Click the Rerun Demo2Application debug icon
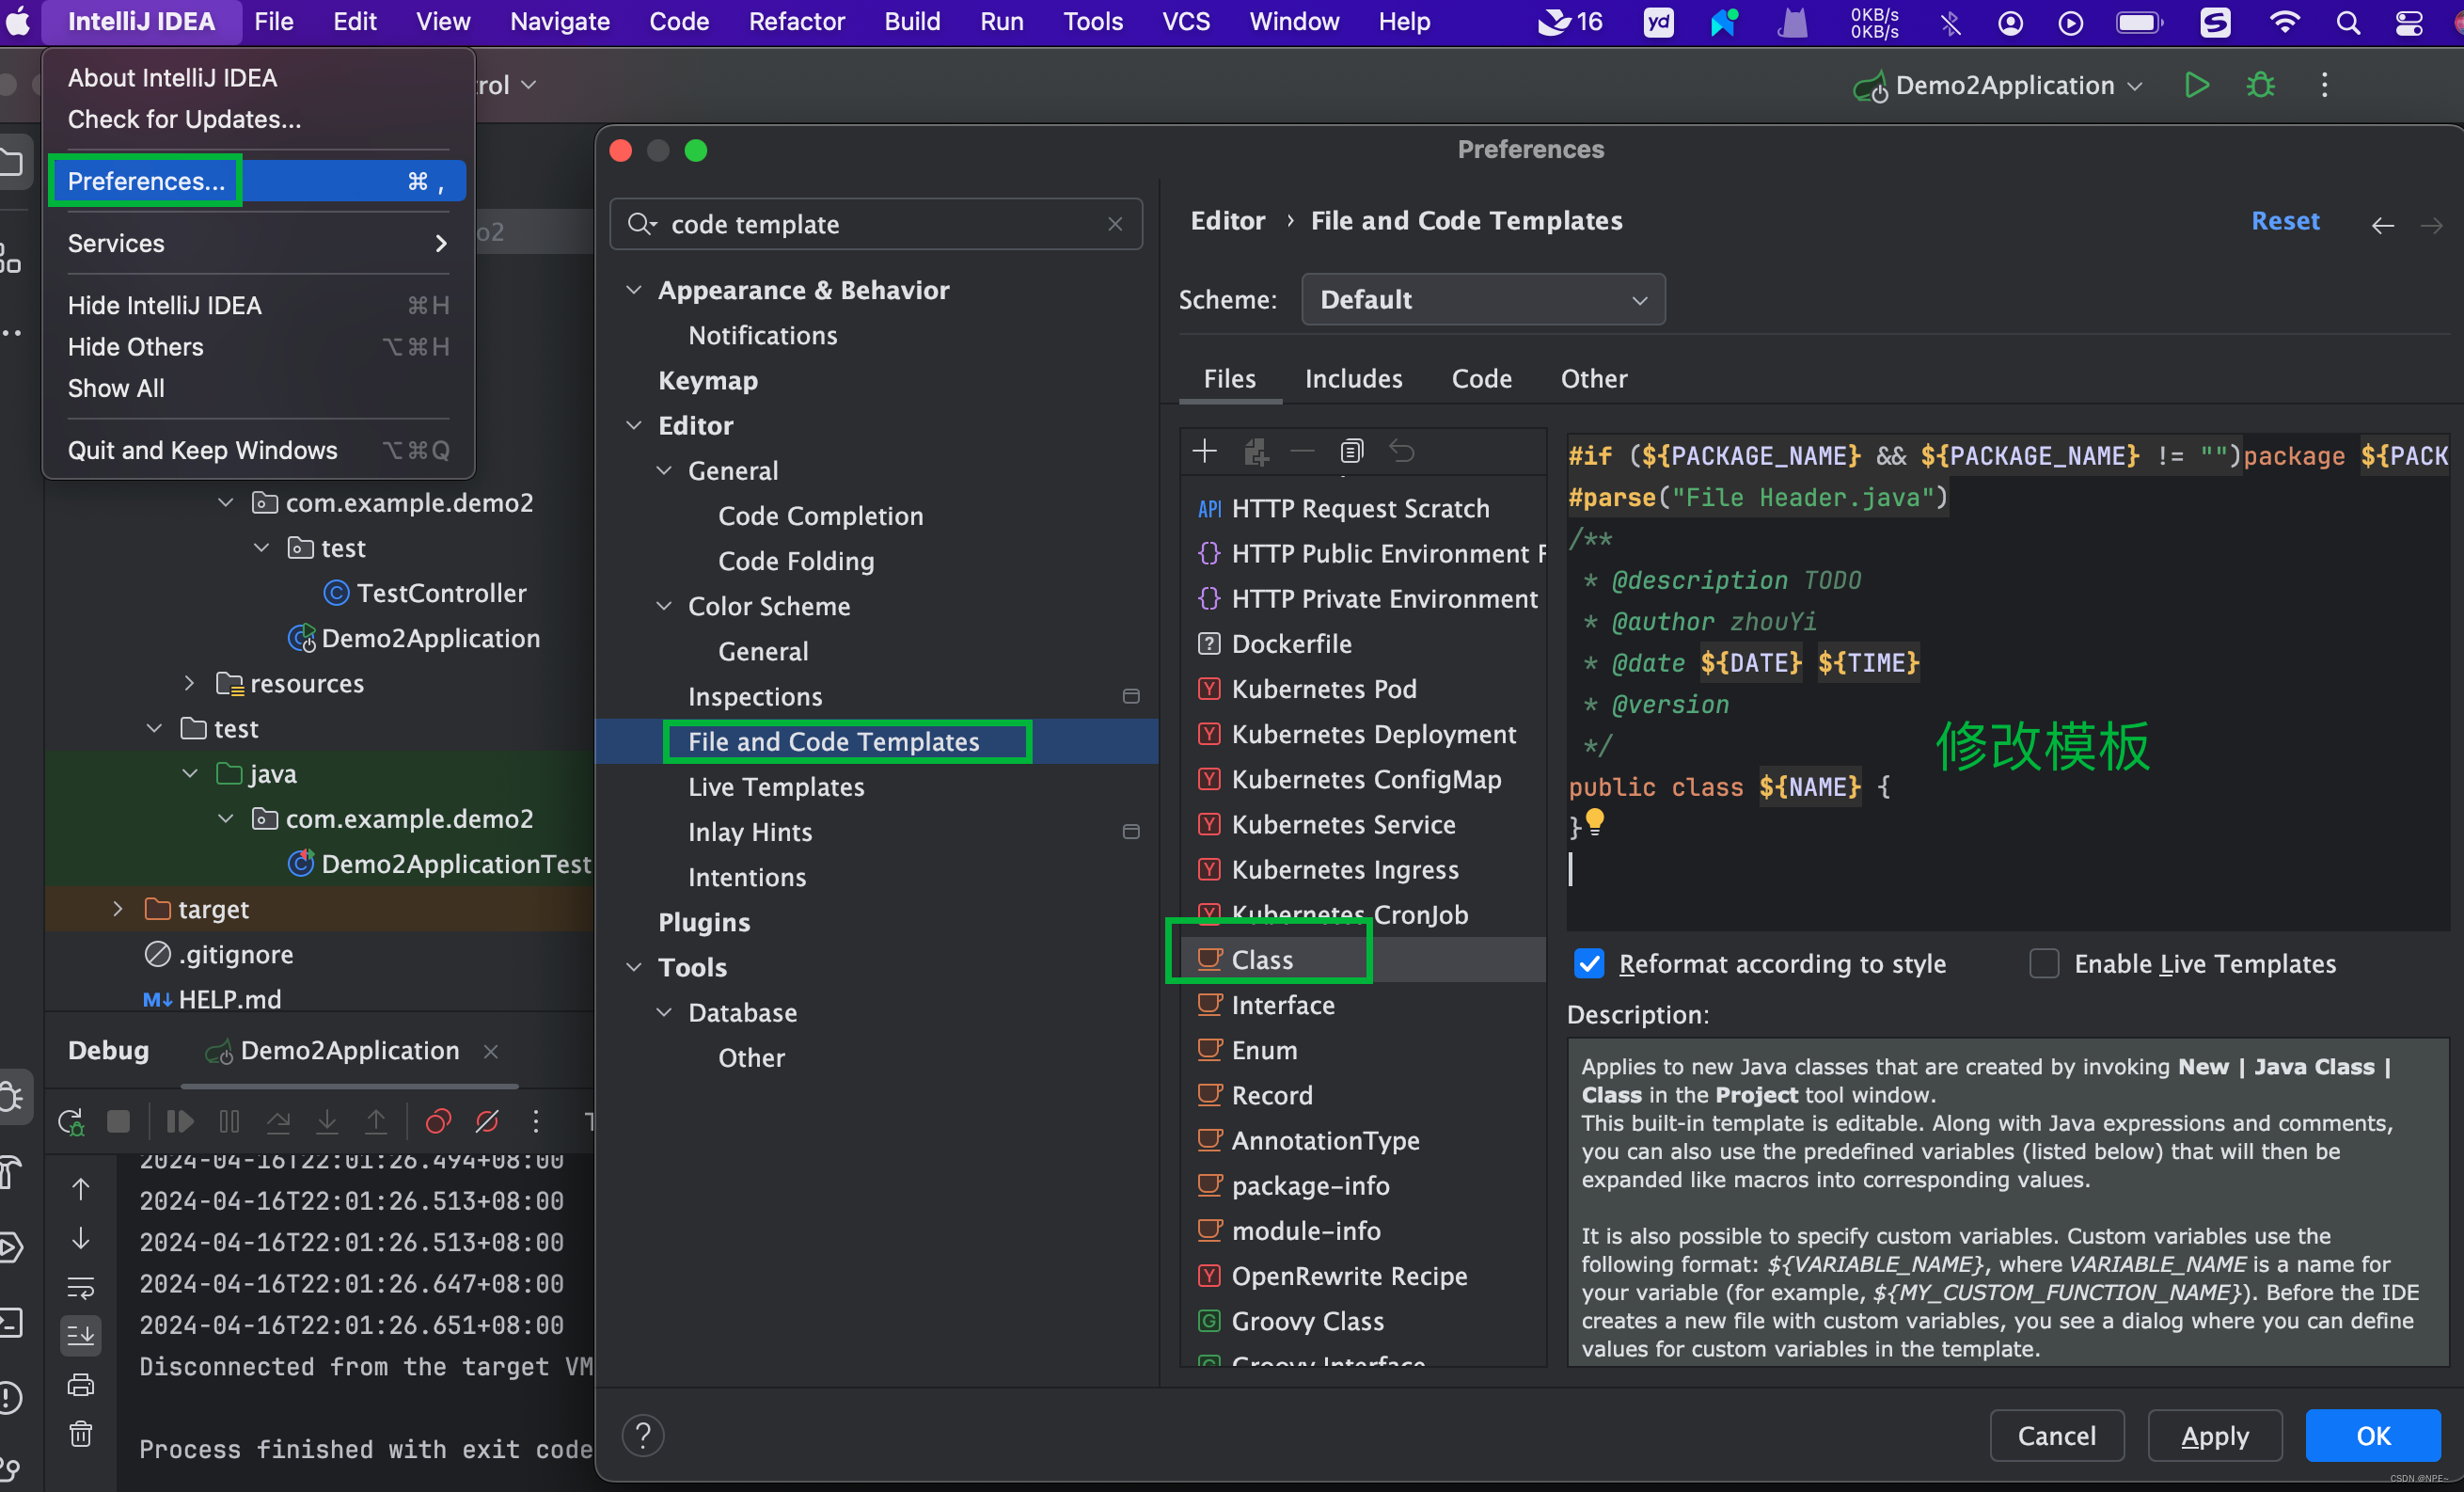Viewport: 2464px width, 1492px height. pos(71,1121)
